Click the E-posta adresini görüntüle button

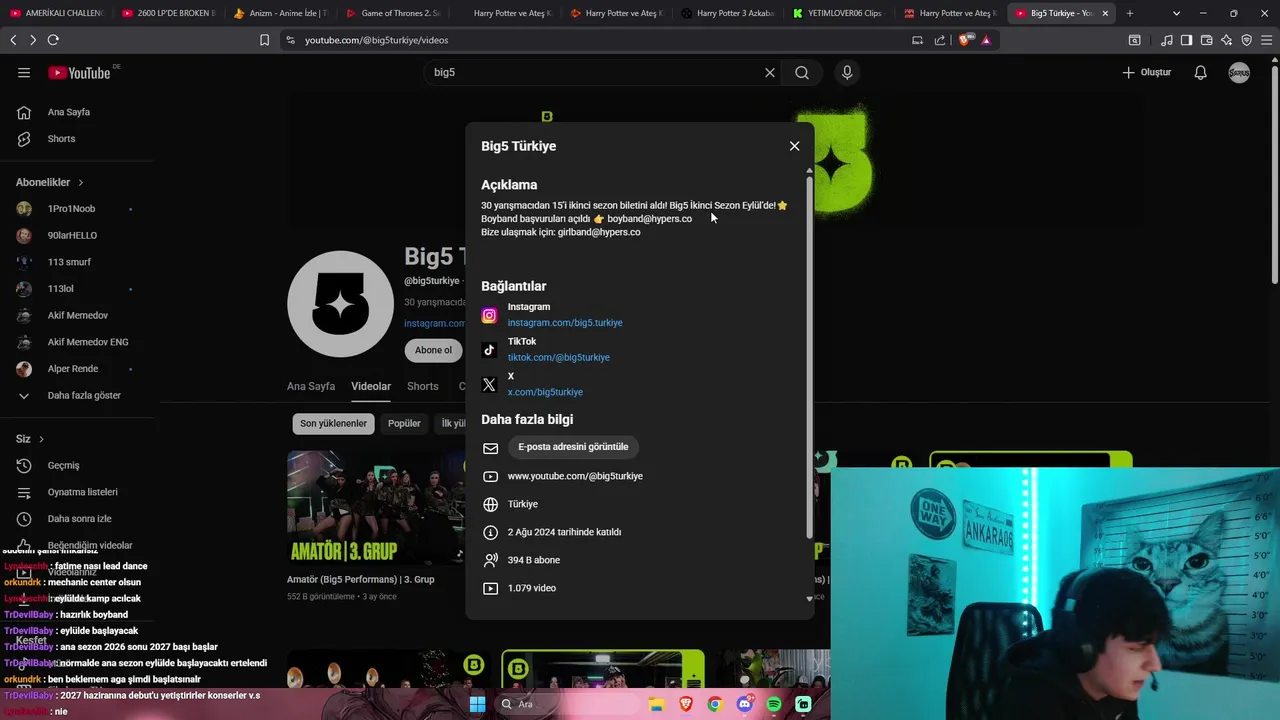pyautogui.click(x=573, y=447)
